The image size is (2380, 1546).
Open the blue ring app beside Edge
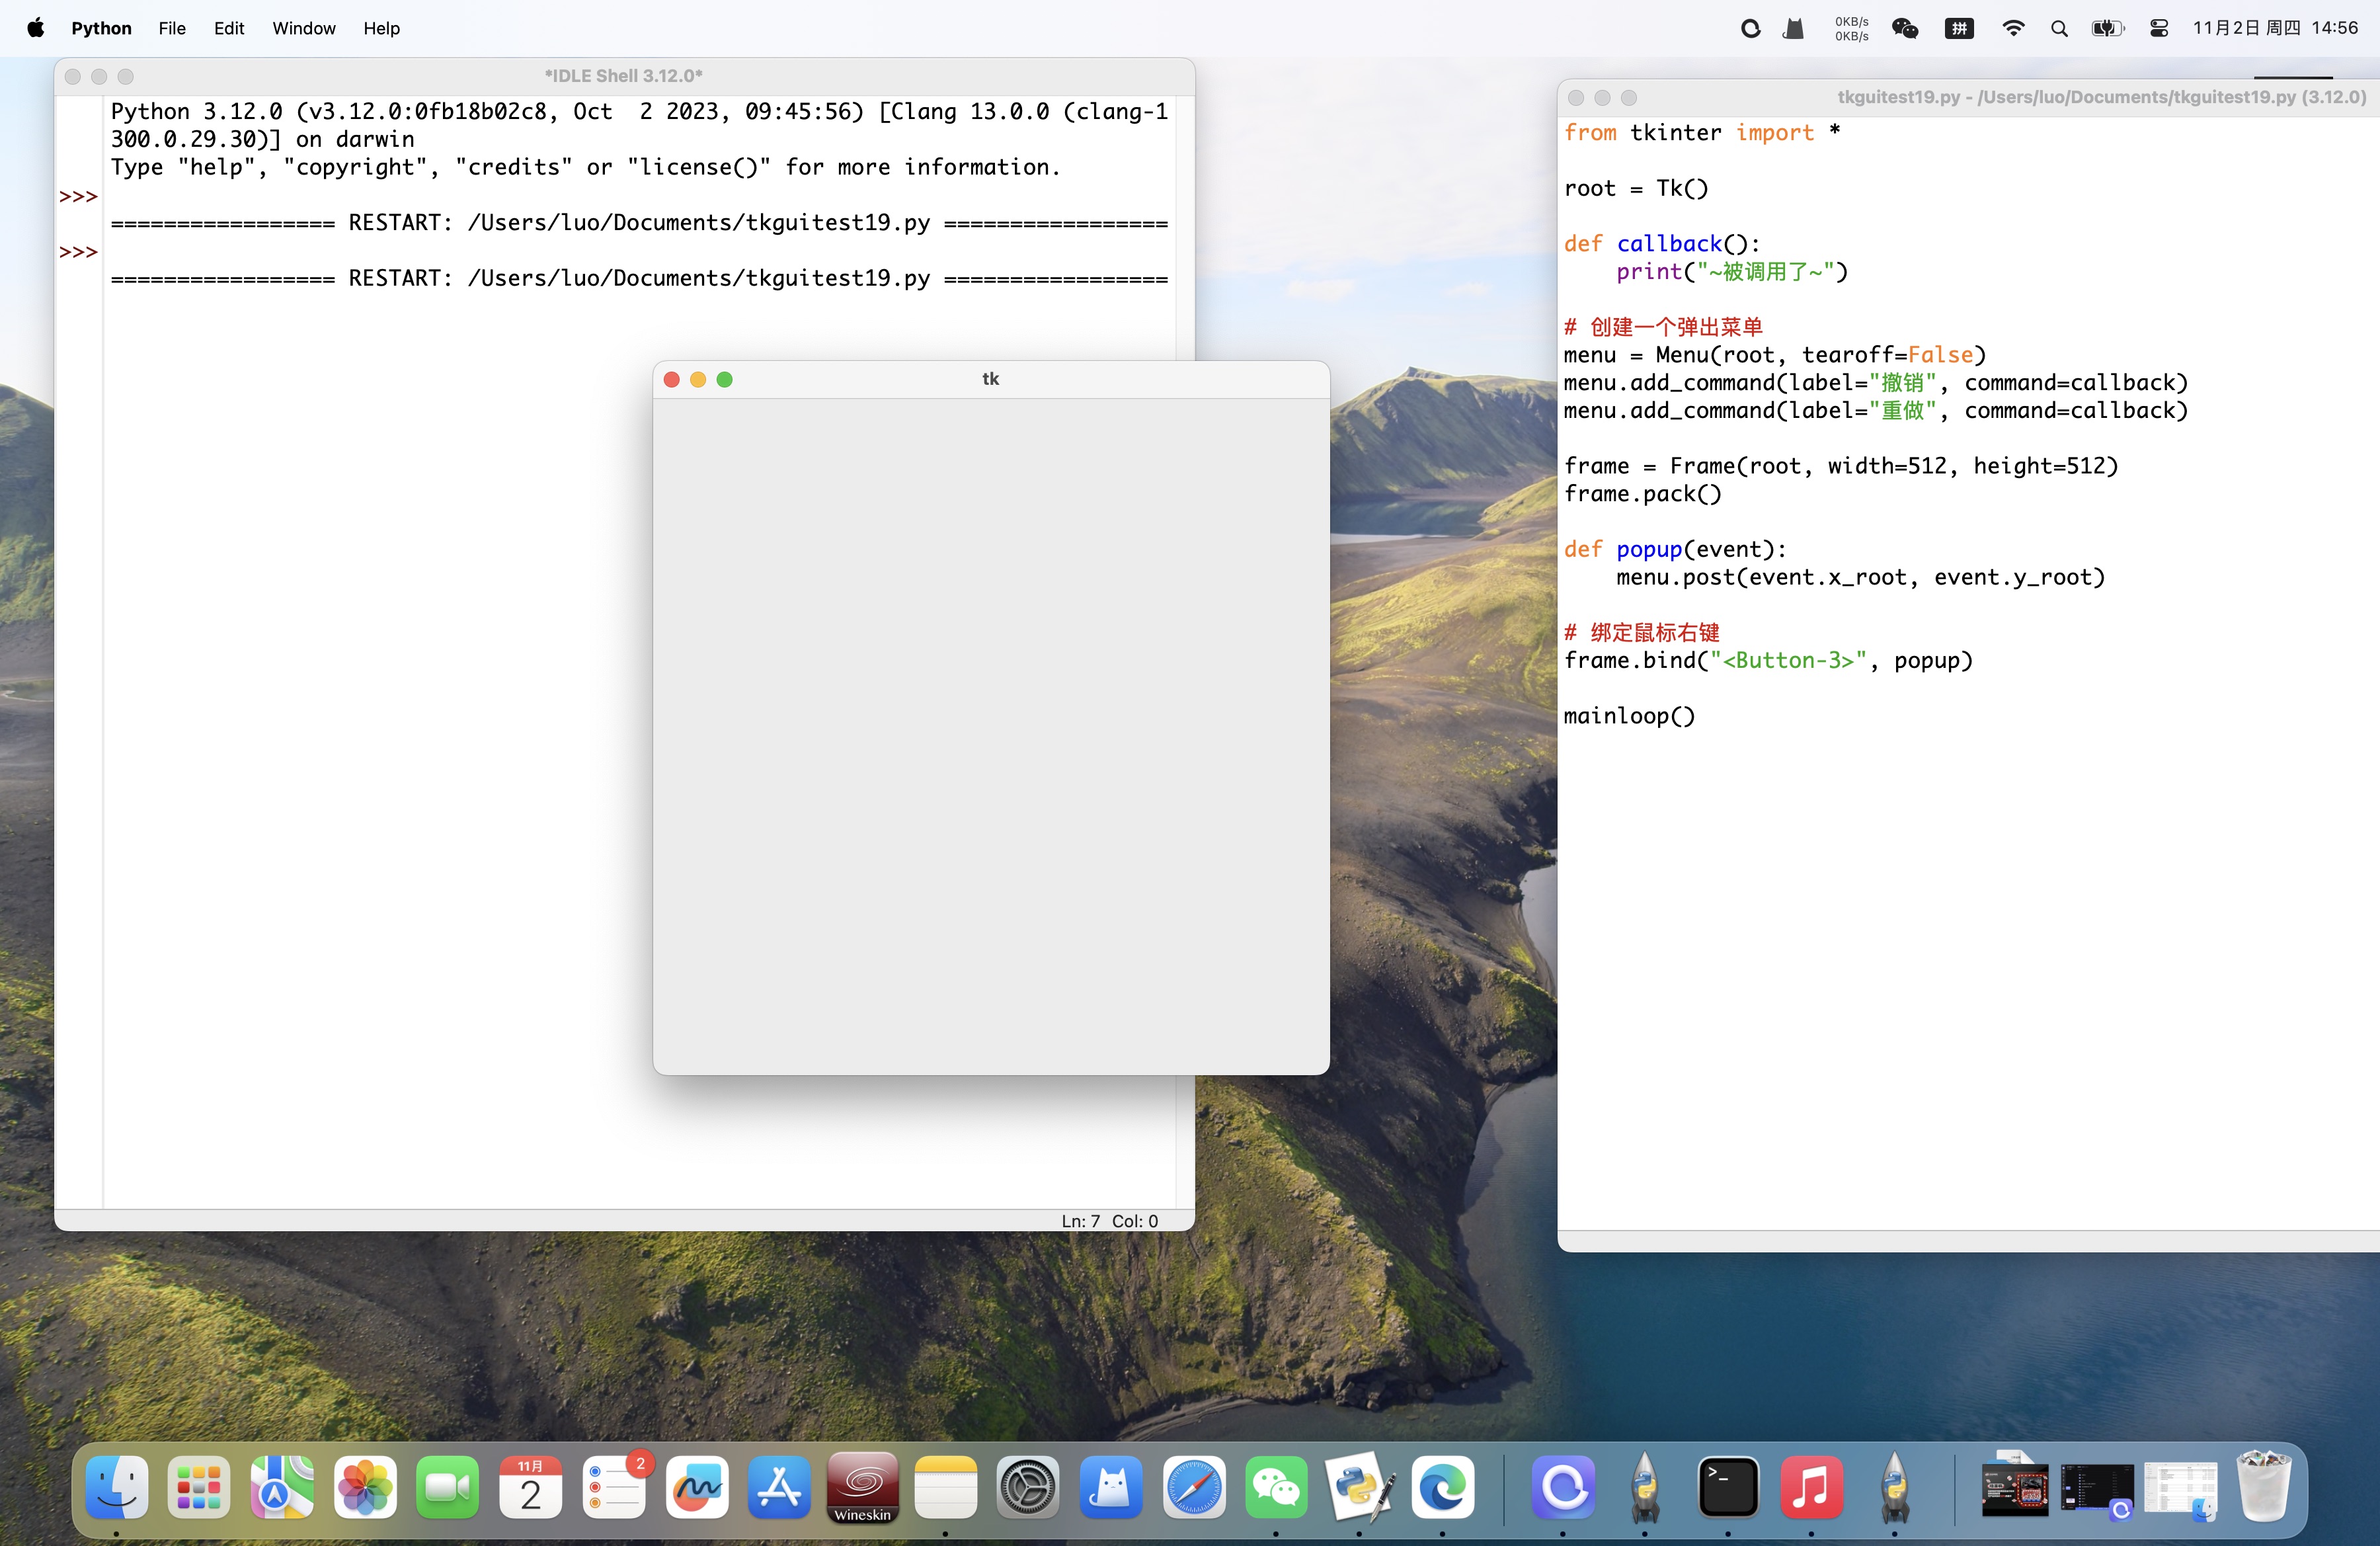[x=1563, y=1487]
